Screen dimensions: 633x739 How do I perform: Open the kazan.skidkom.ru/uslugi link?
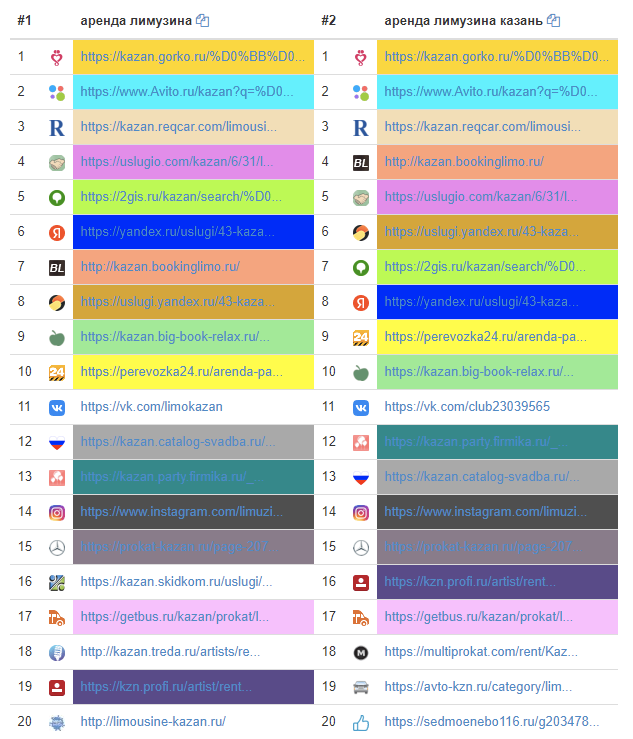[176, 582]
